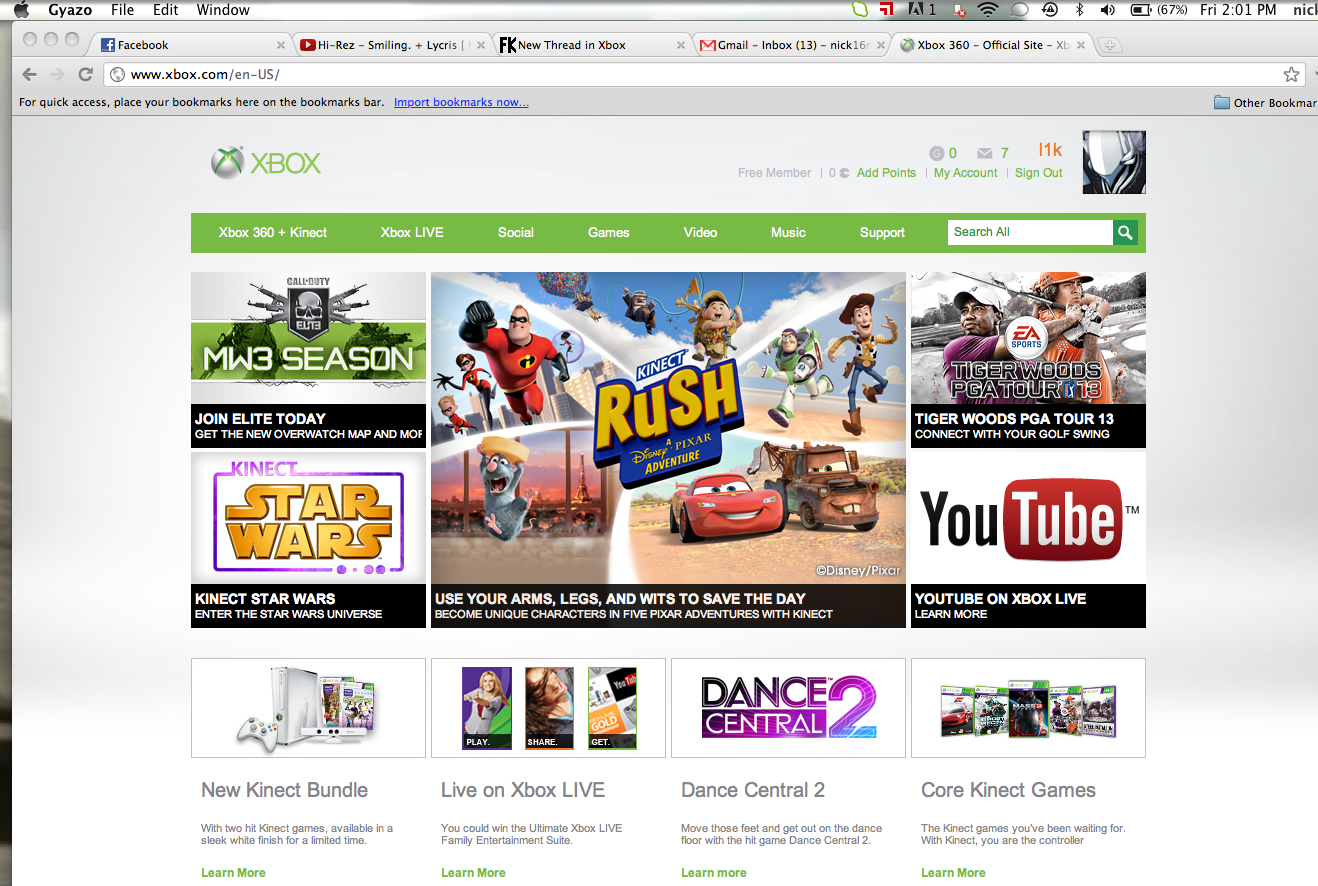Screen dimensions: 1318x886
Task: Click the Time Machine menu bar icon
Action: [1050, 10]
